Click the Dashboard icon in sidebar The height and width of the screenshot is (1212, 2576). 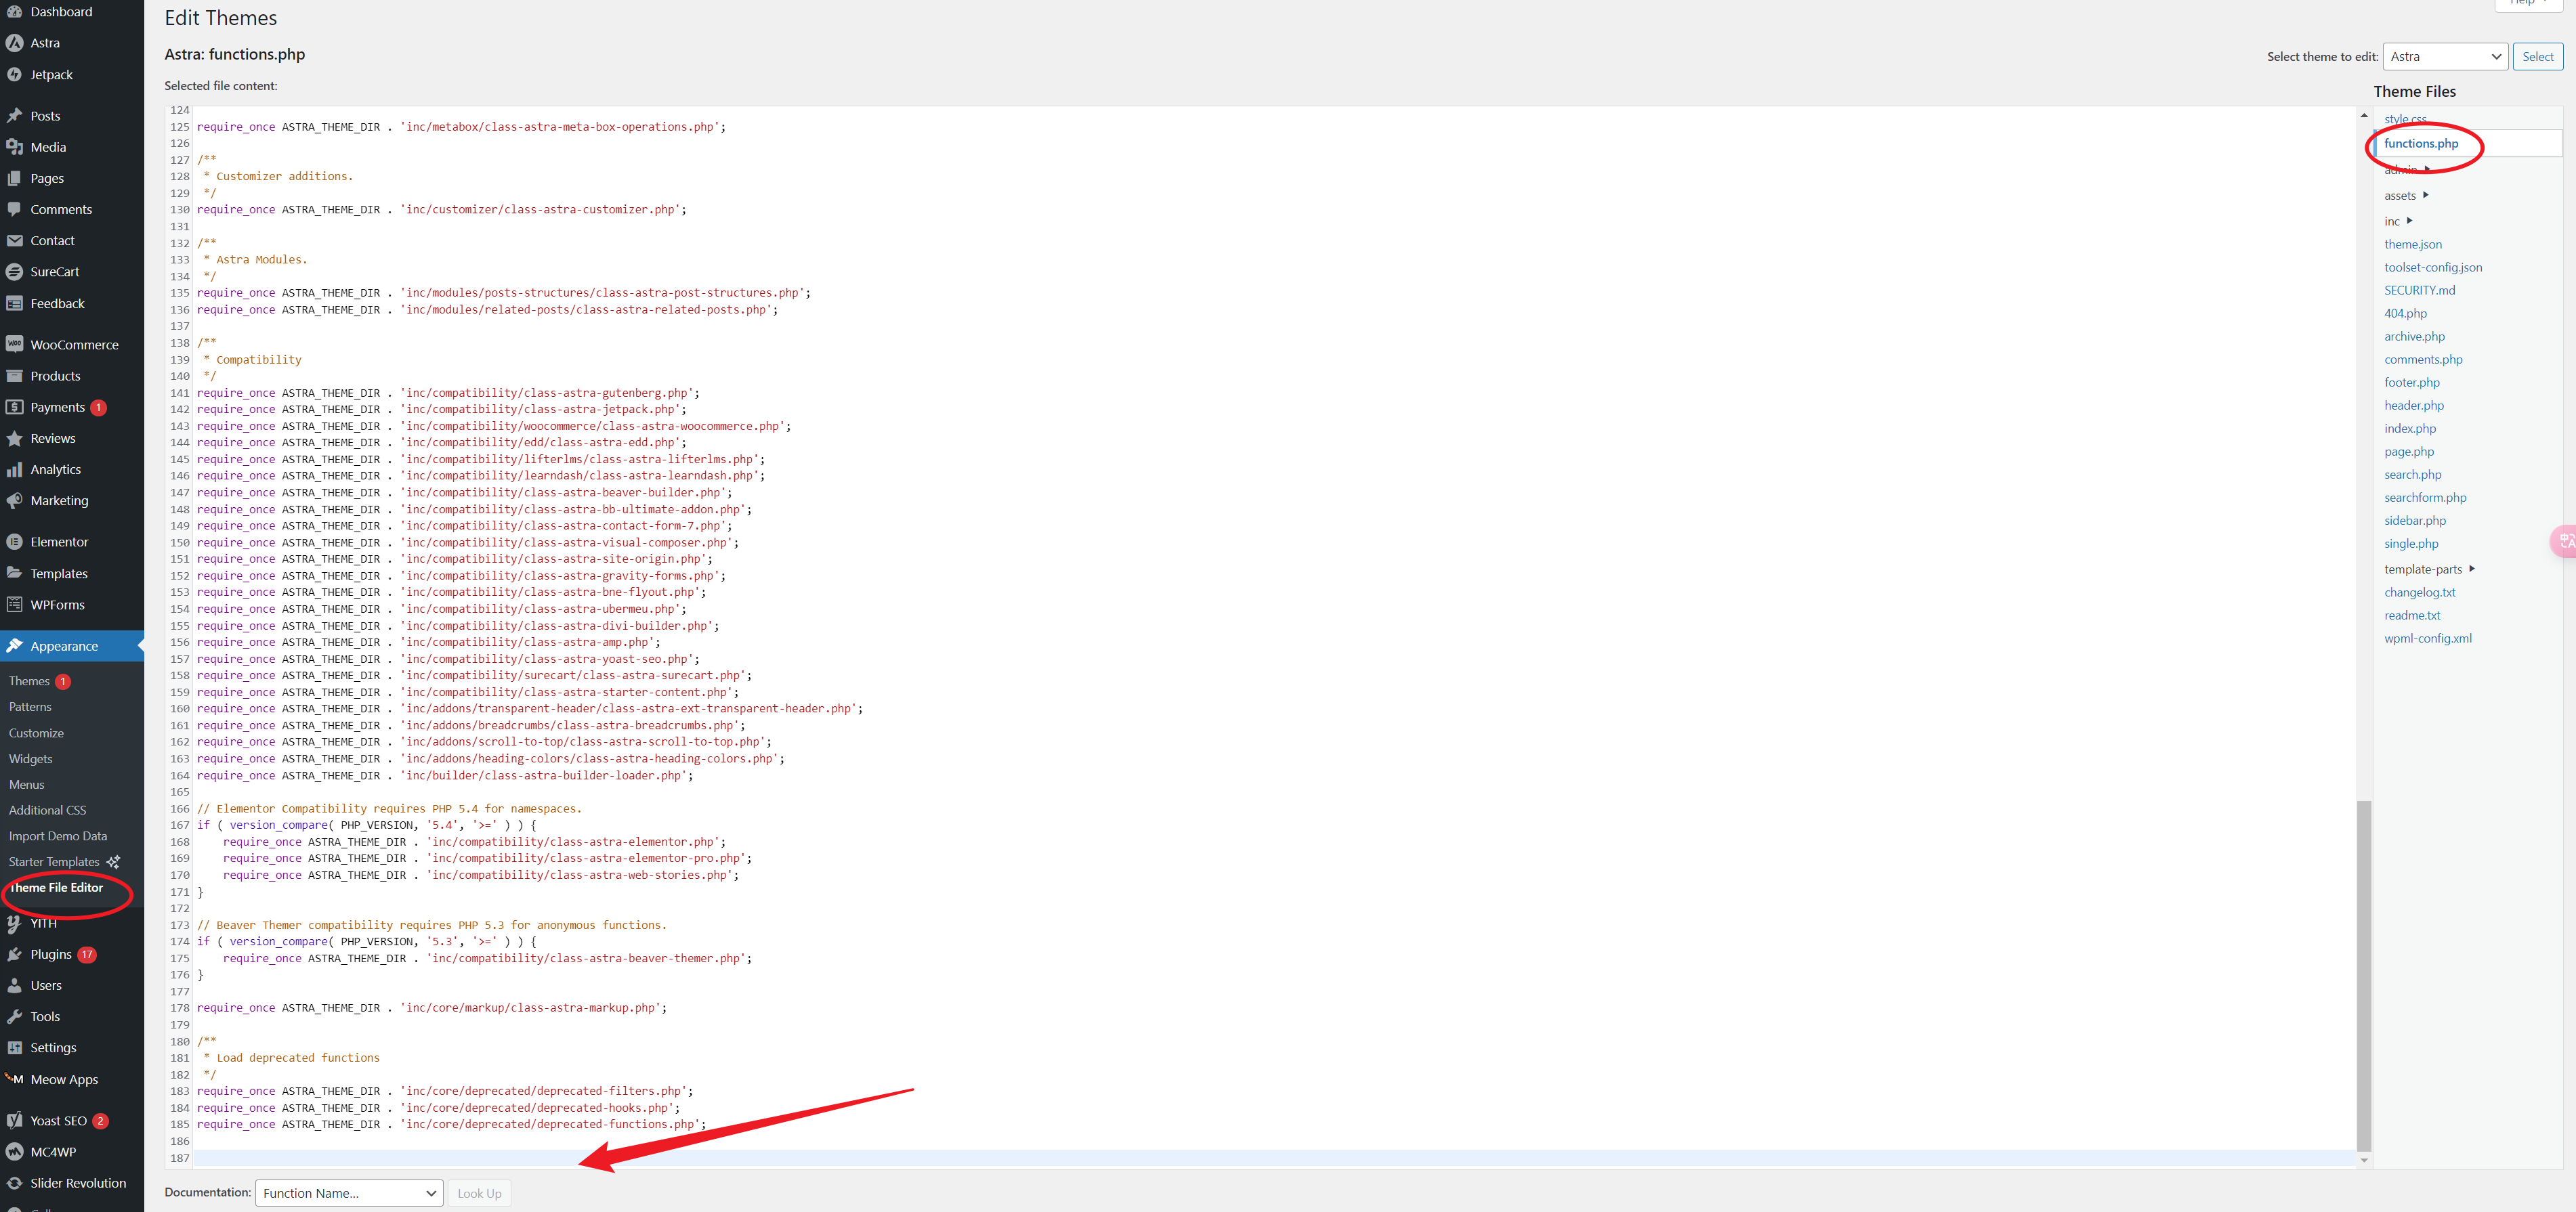click(x=15, y=12)
